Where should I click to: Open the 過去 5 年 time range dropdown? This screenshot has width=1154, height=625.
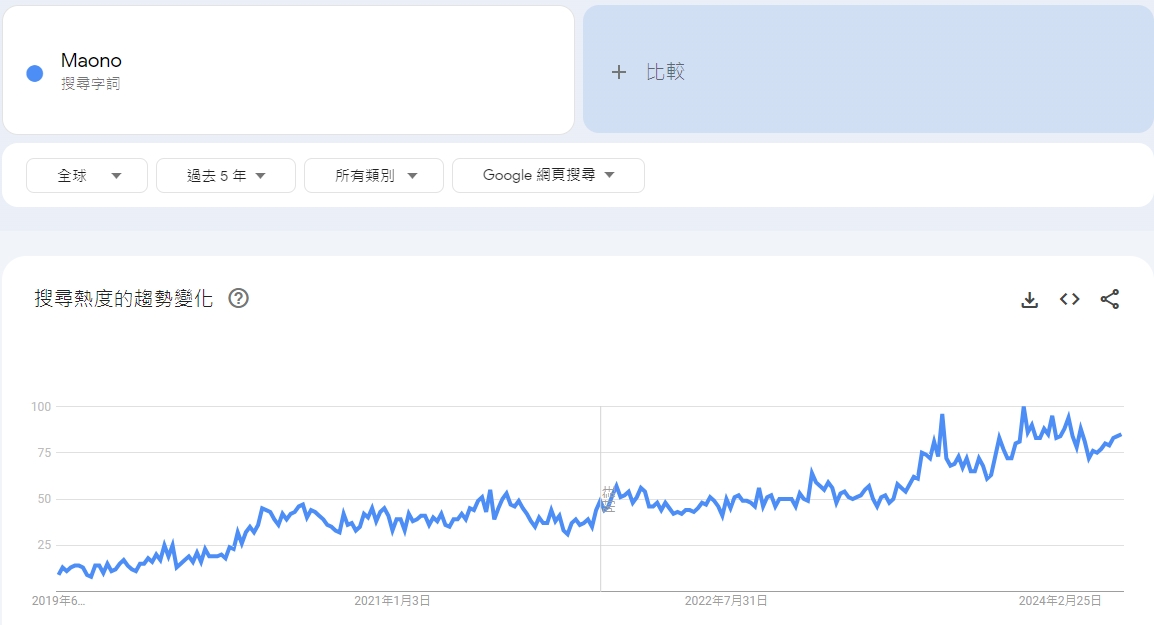tap(226, 175)
